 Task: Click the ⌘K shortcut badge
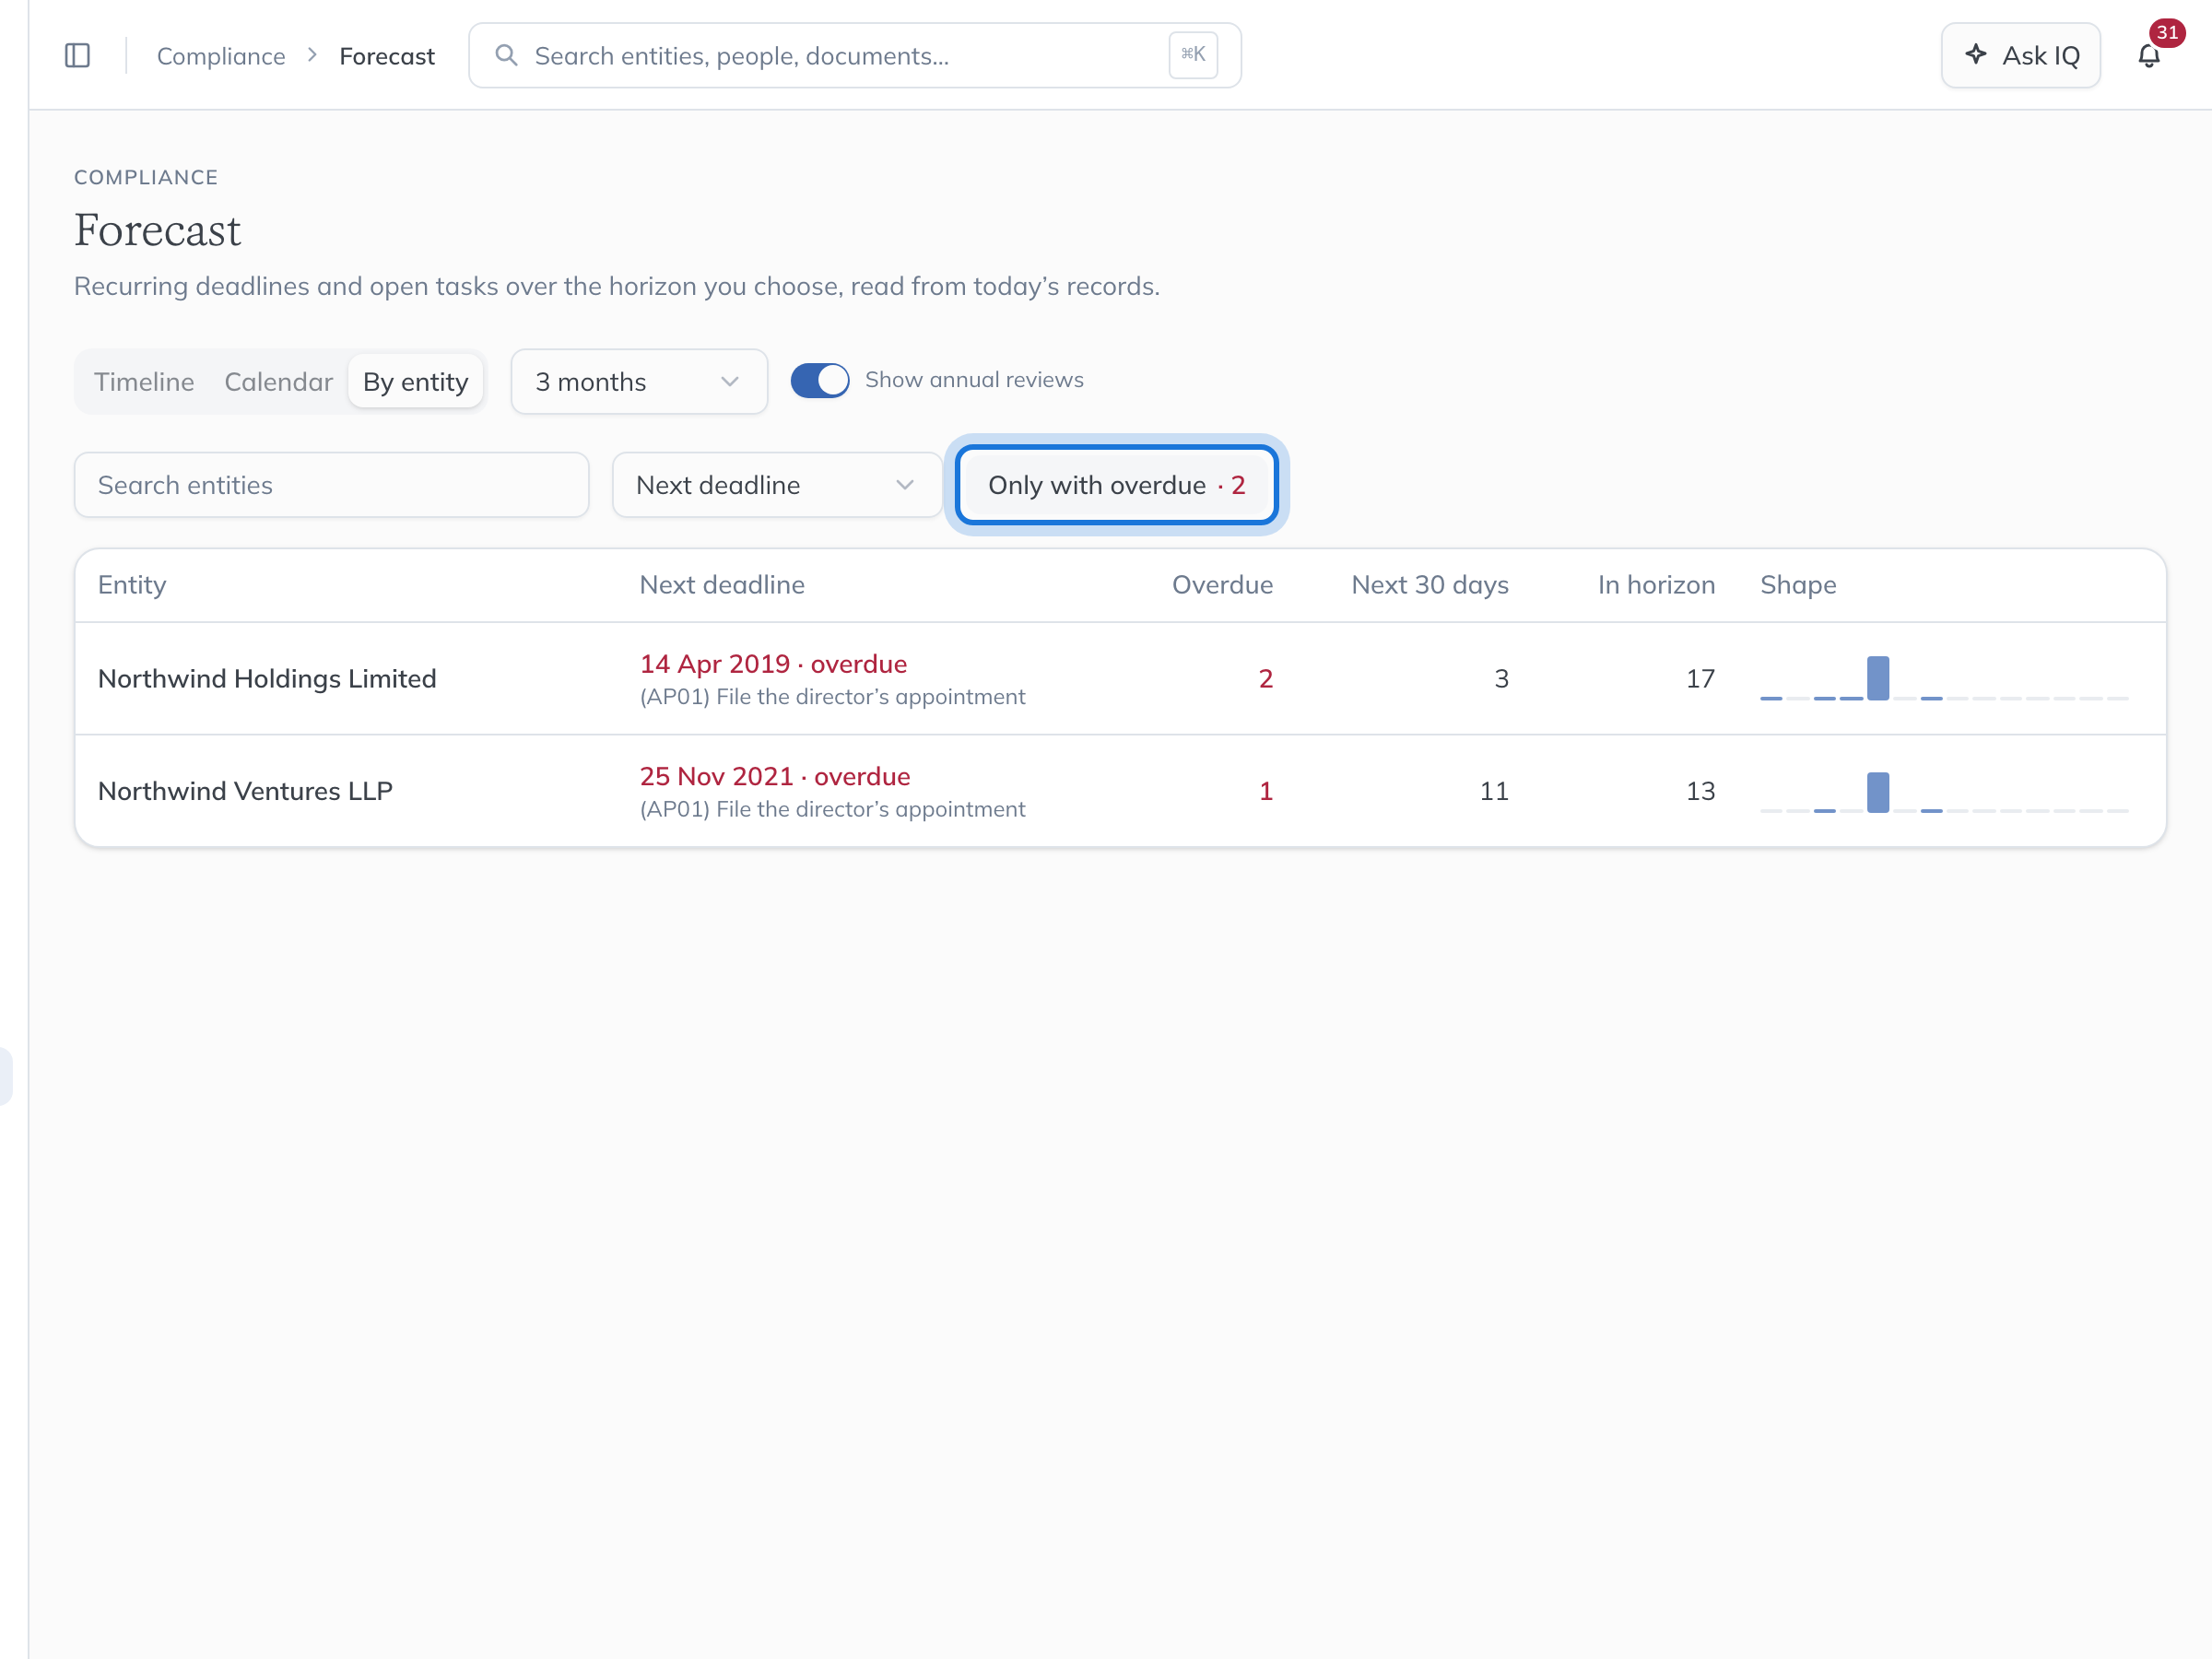point(1192,55)
